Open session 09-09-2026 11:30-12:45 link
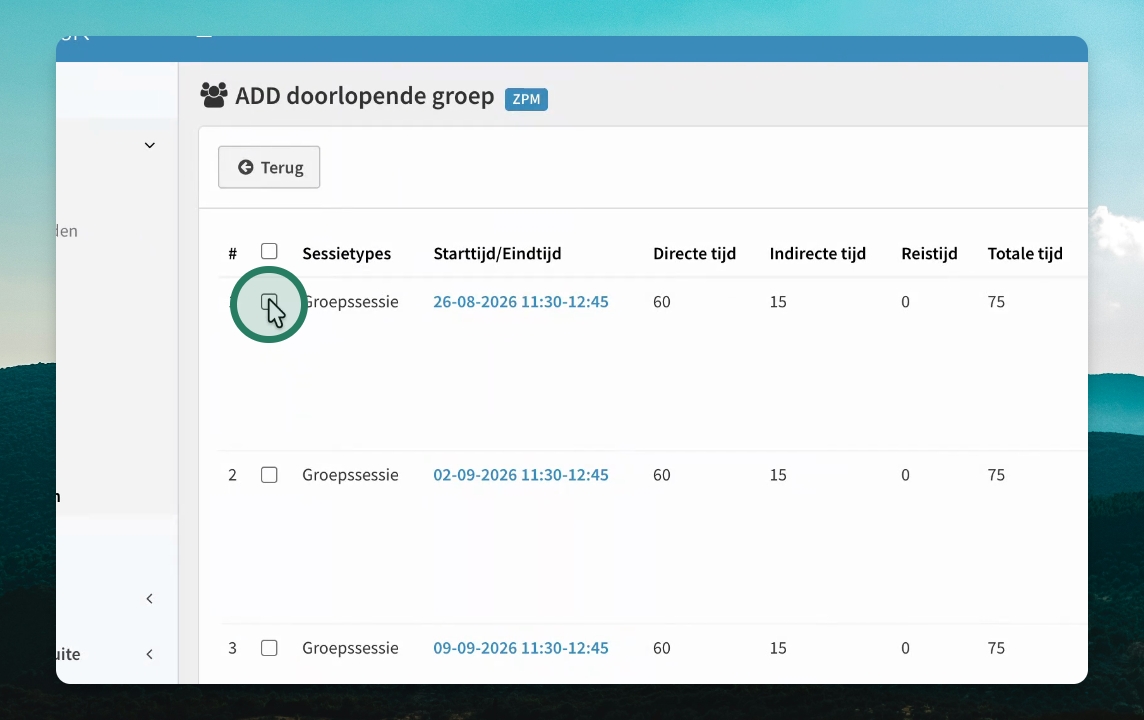The image size is (1144, 720). click(521, 648)
